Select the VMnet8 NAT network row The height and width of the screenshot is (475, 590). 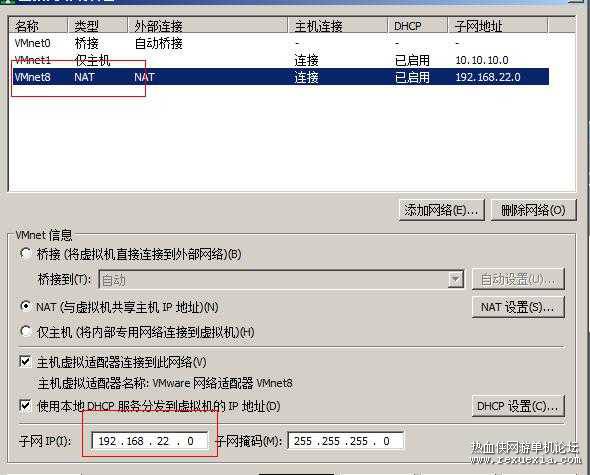280,77
